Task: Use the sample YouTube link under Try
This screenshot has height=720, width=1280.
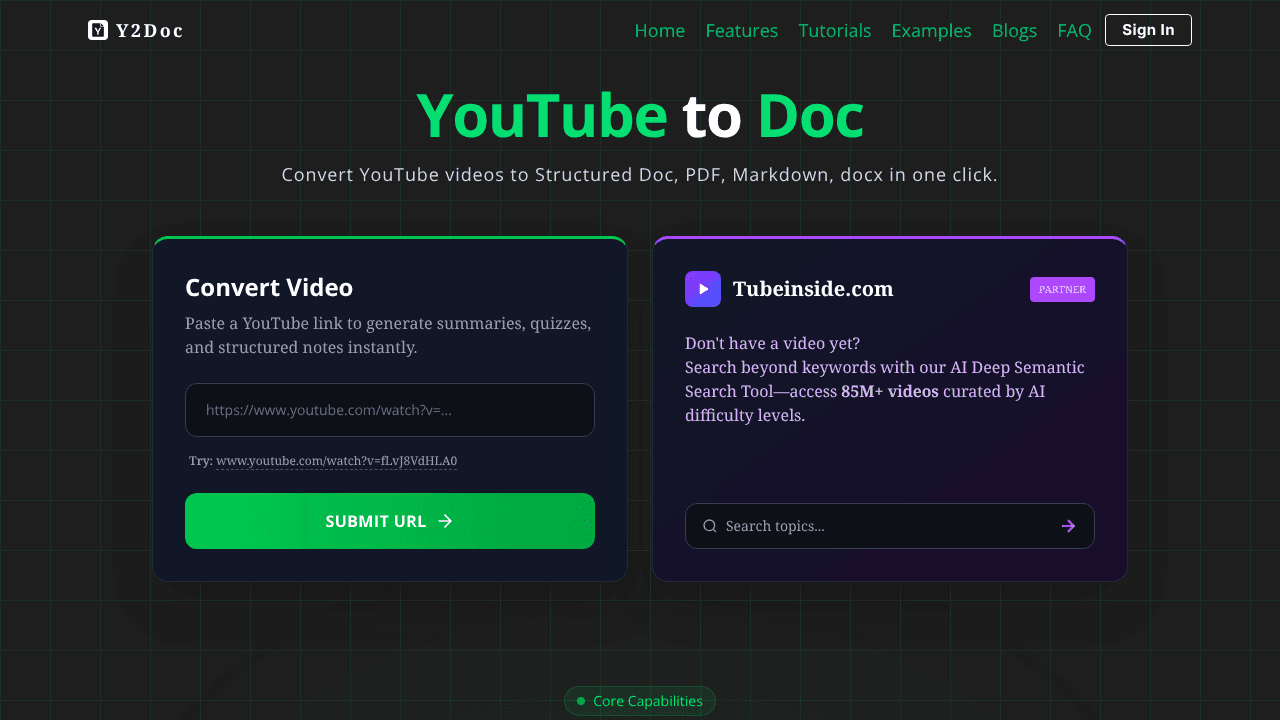Action: click(336, 461)
